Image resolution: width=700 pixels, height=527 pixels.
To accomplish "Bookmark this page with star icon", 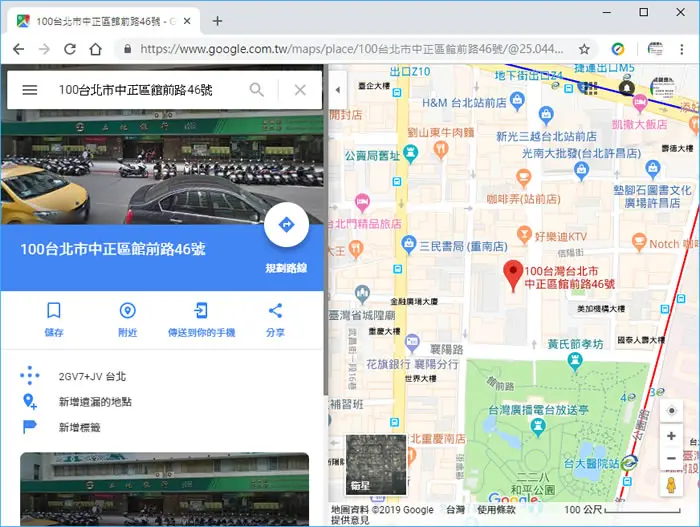I will coord(584,49).
